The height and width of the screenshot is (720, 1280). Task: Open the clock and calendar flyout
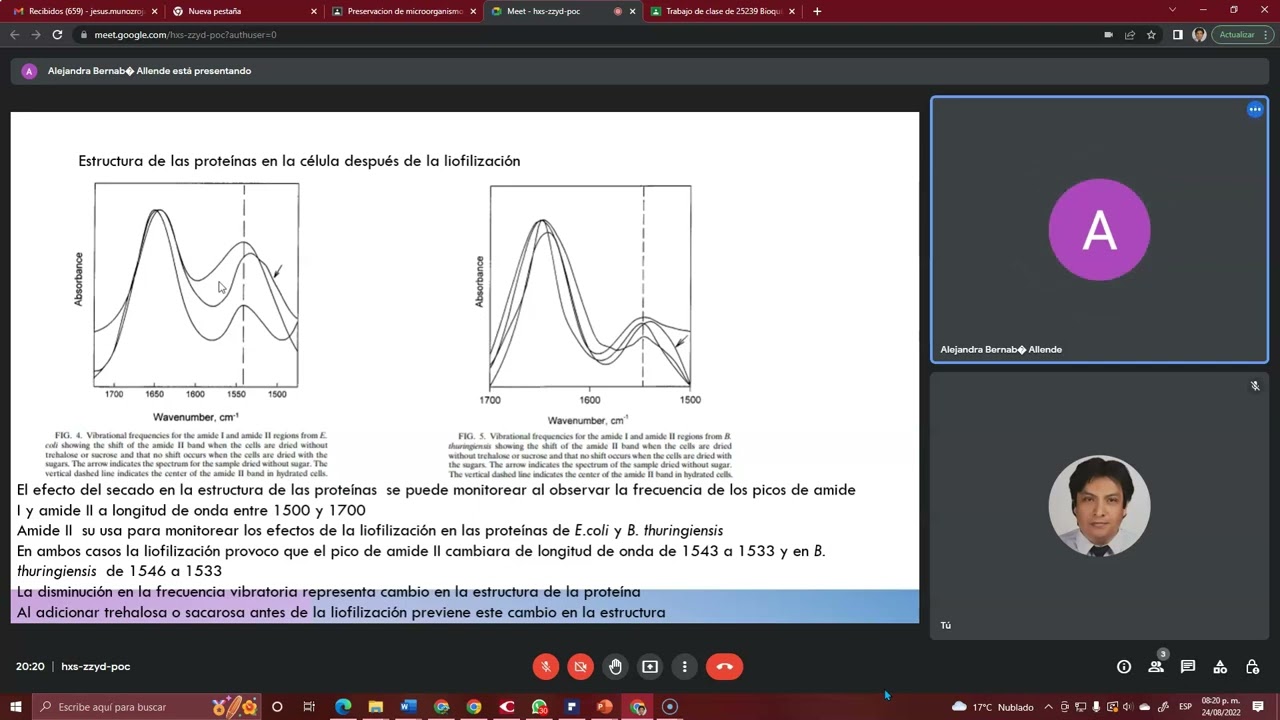1221,707
